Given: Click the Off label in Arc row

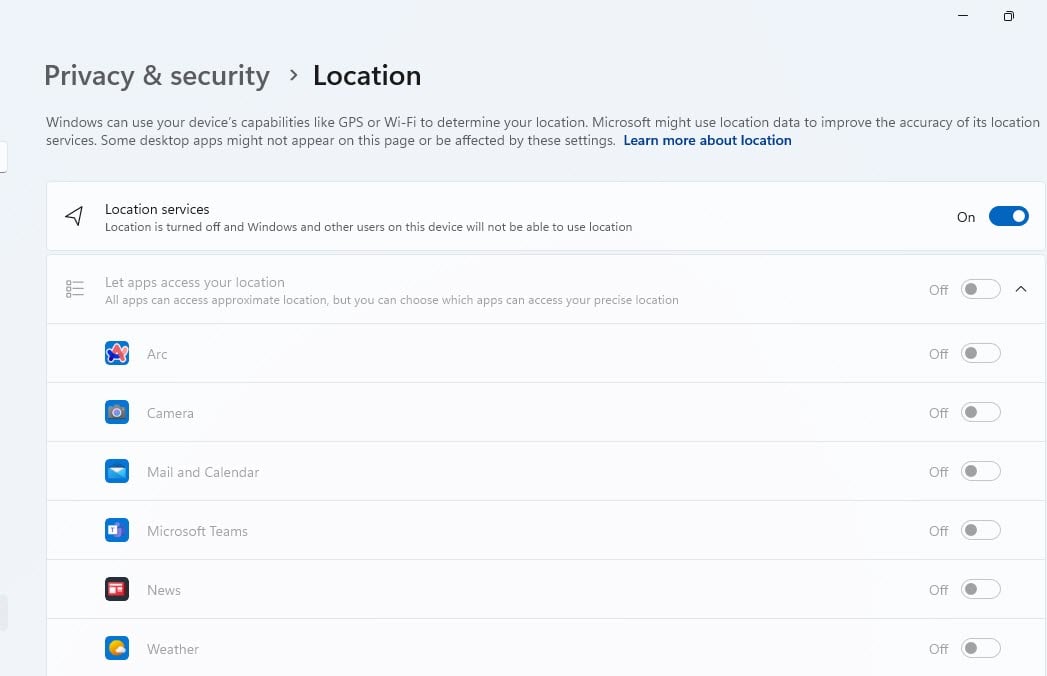Looking at the screenshot, I should coord(938,354).
